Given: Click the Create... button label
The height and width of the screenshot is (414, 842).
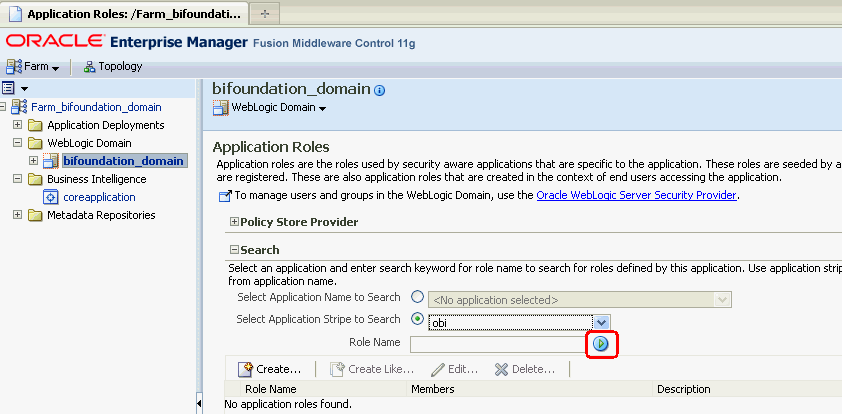Looking at the screenshot, I should [x=279, y=369].
